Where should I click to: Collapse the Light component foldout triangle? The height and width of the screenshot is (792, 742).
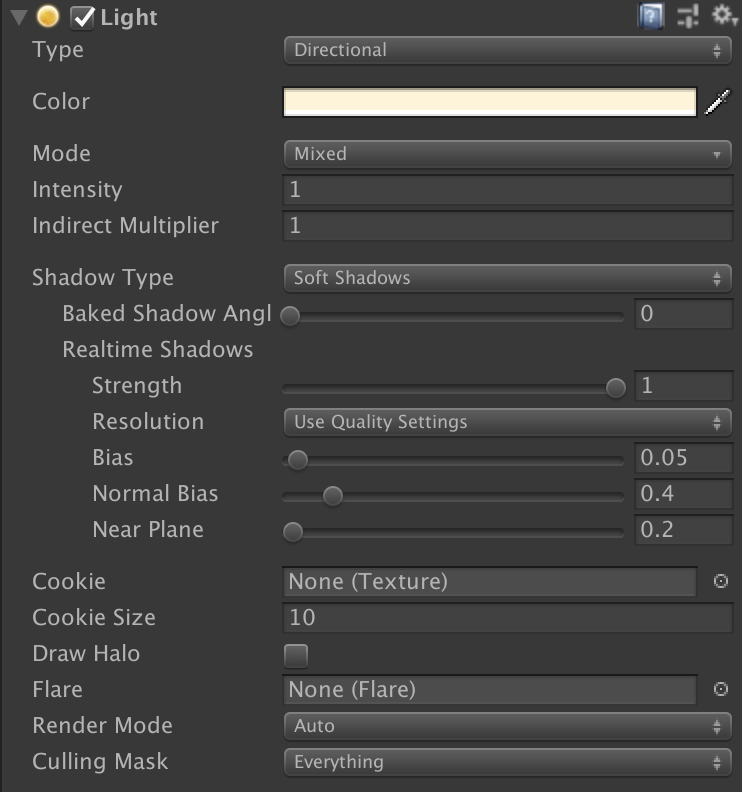(19, 18)
